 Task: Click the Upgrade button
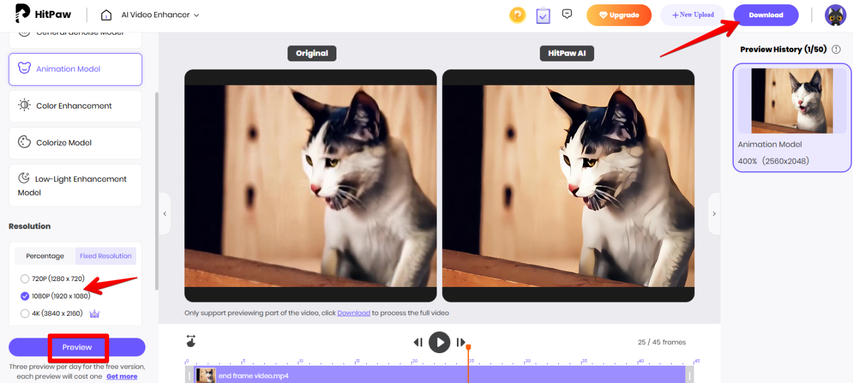pos(619,15)
